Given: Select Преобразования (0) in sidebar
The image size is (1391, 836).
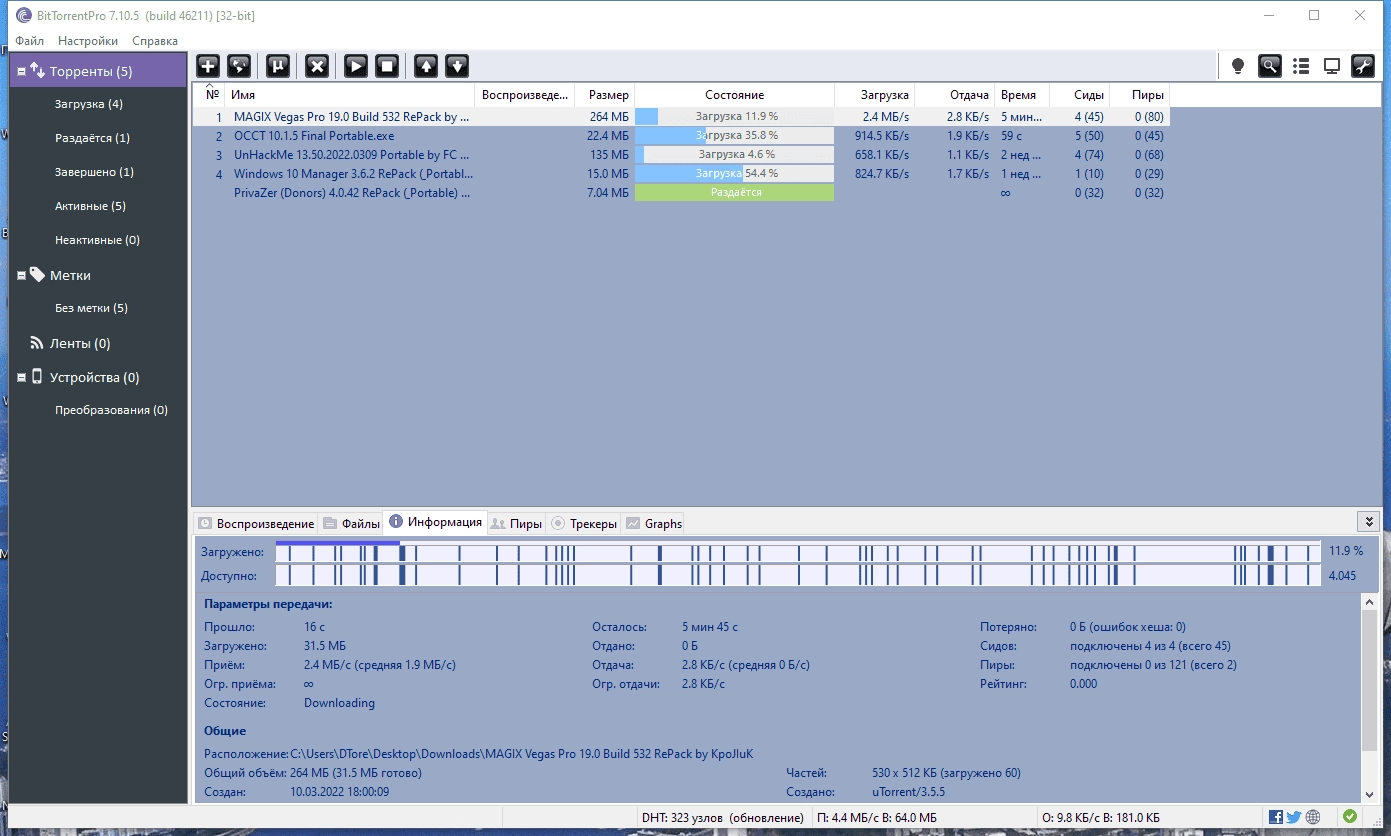Looking at the screenshot, I should click(111, 410).
